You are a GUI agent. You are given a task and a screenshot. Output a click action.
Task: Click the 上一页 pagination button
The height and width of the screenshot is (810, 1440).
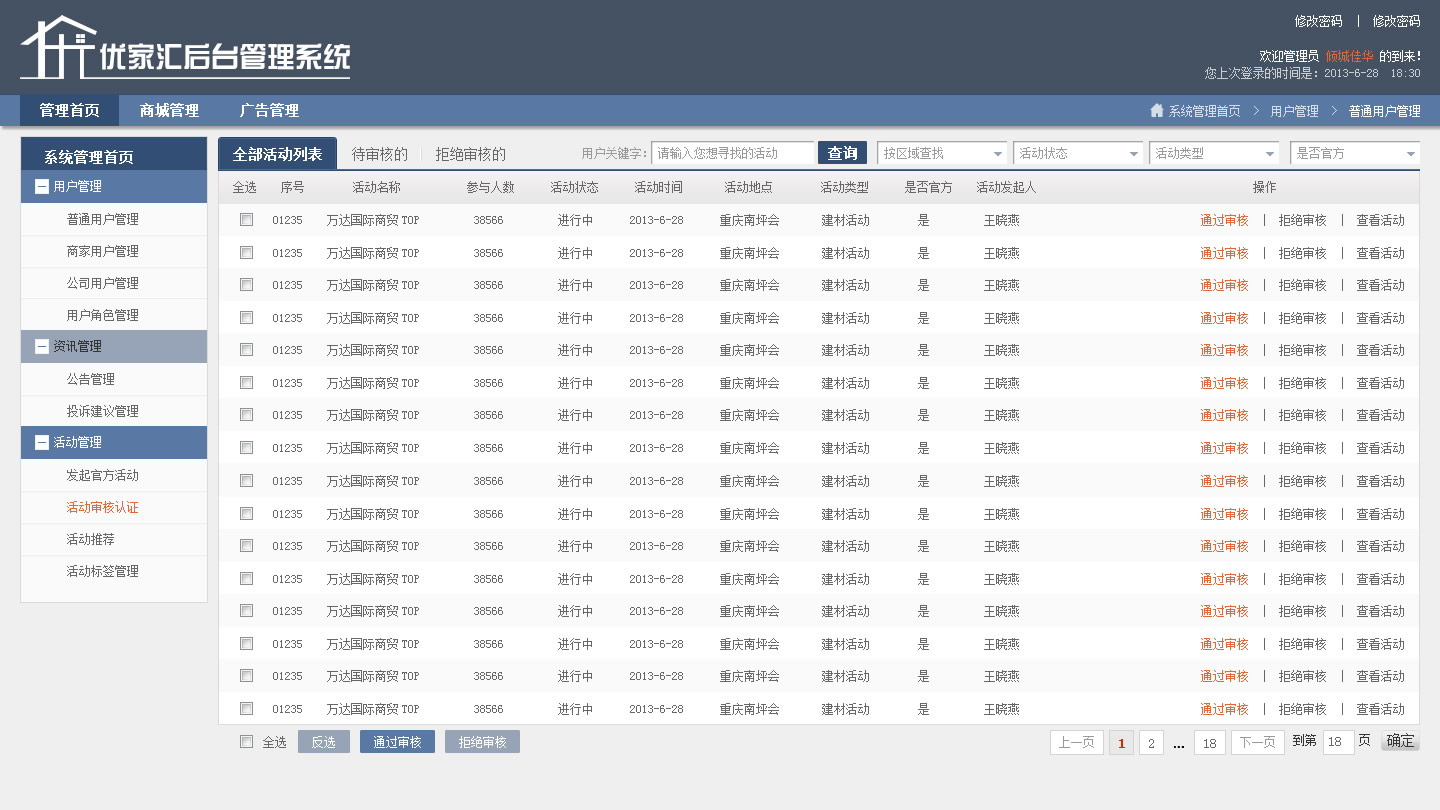tap(1077, 743)
